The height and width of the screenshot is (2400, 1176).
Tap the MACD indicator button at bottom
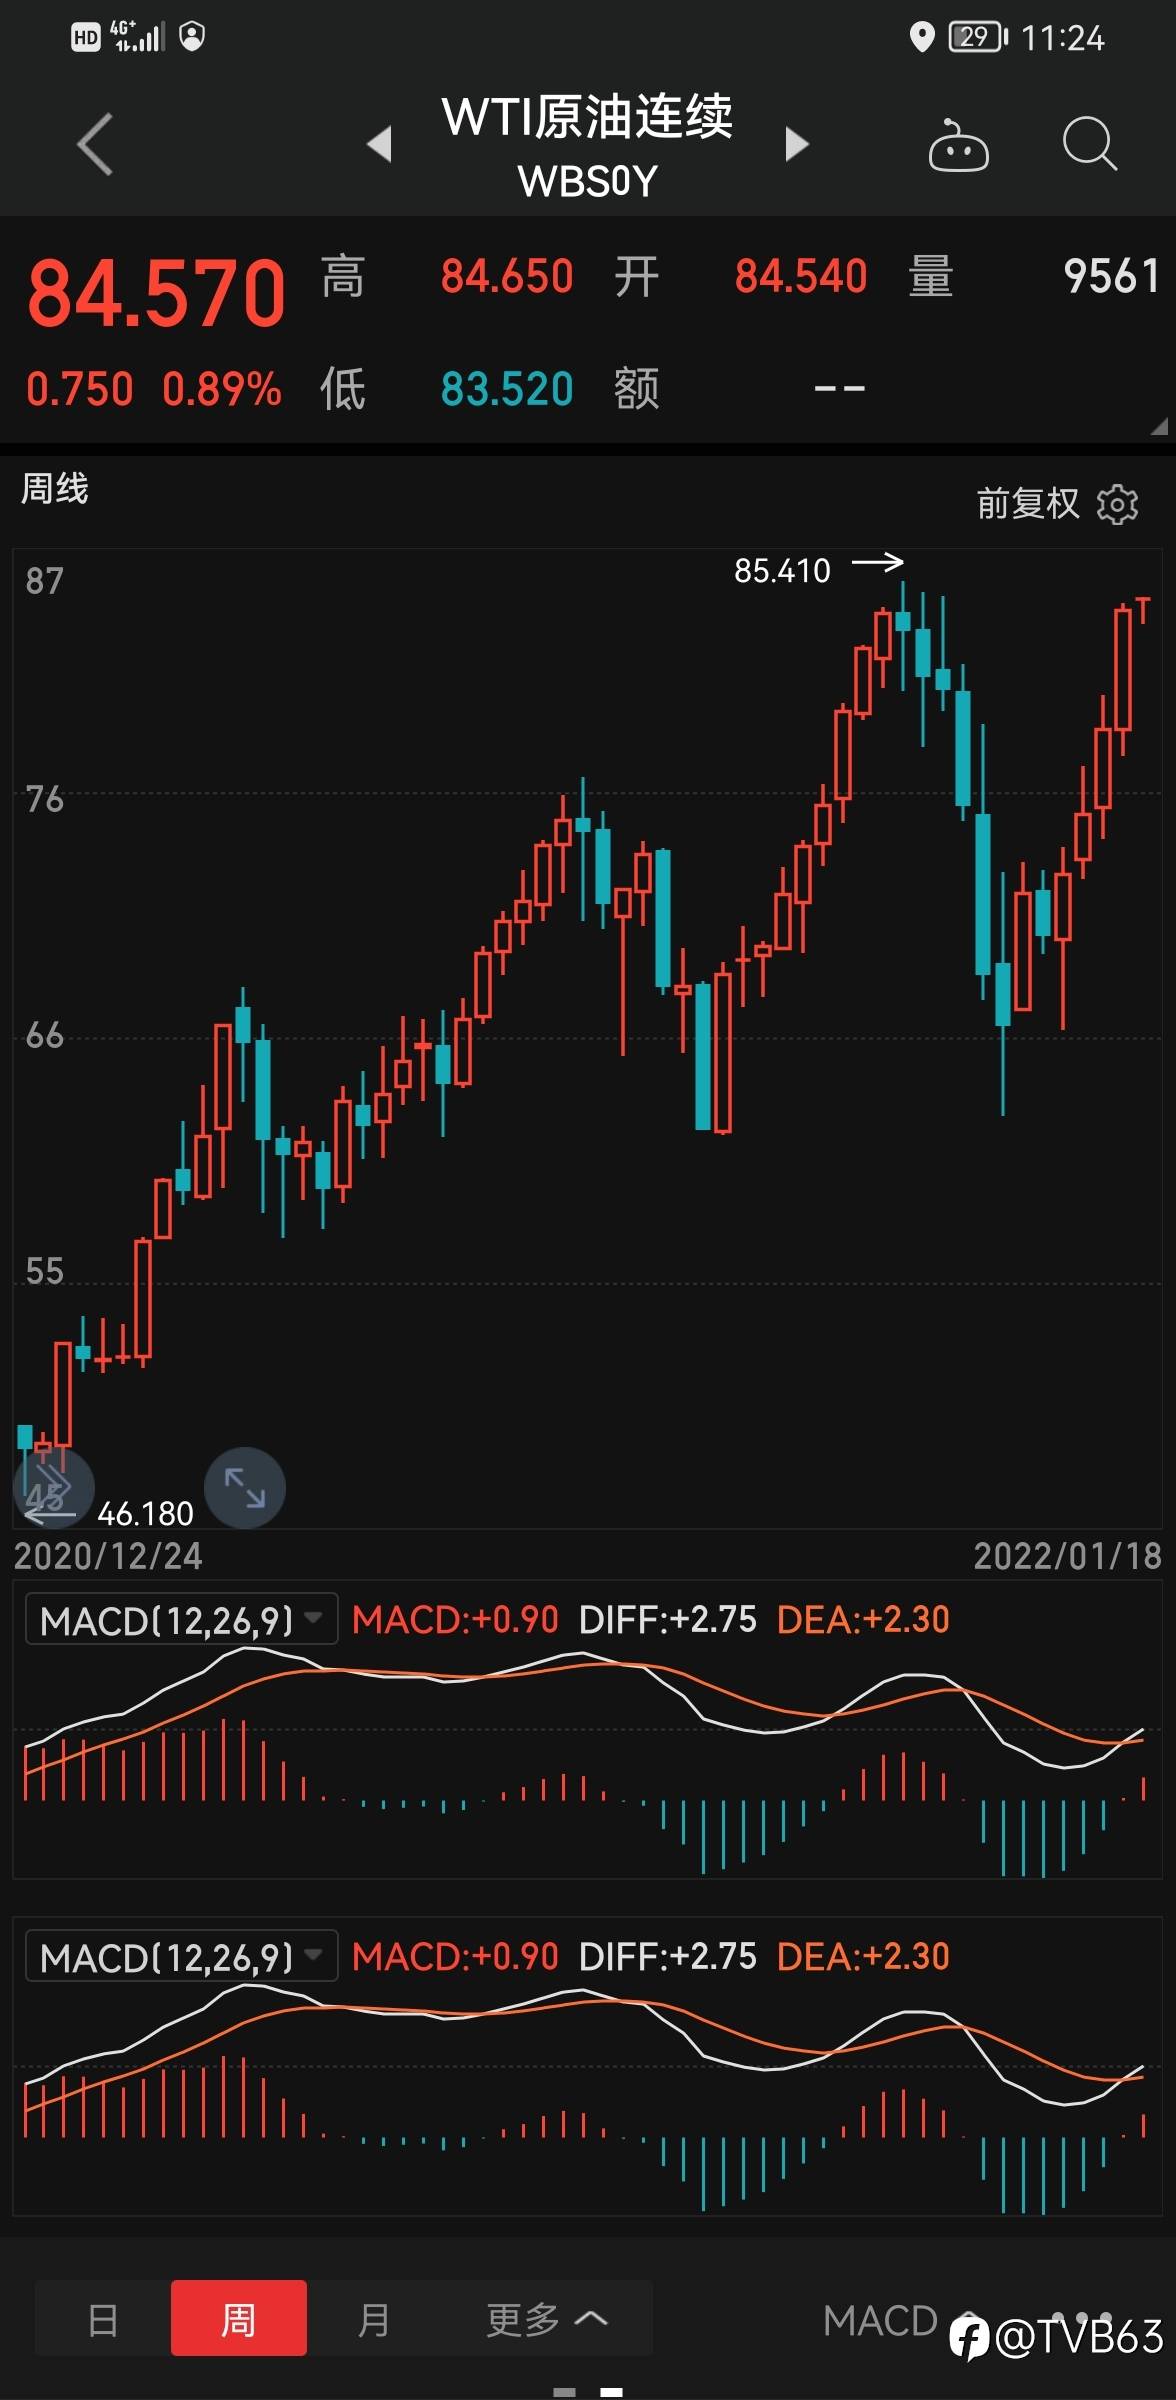coord(879,2320)
